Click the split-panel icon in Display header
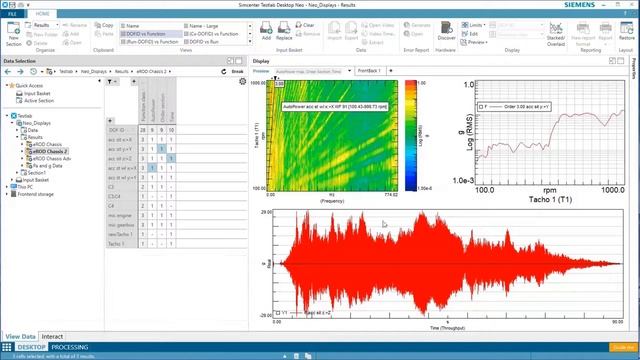 click(x=612, y=61)
